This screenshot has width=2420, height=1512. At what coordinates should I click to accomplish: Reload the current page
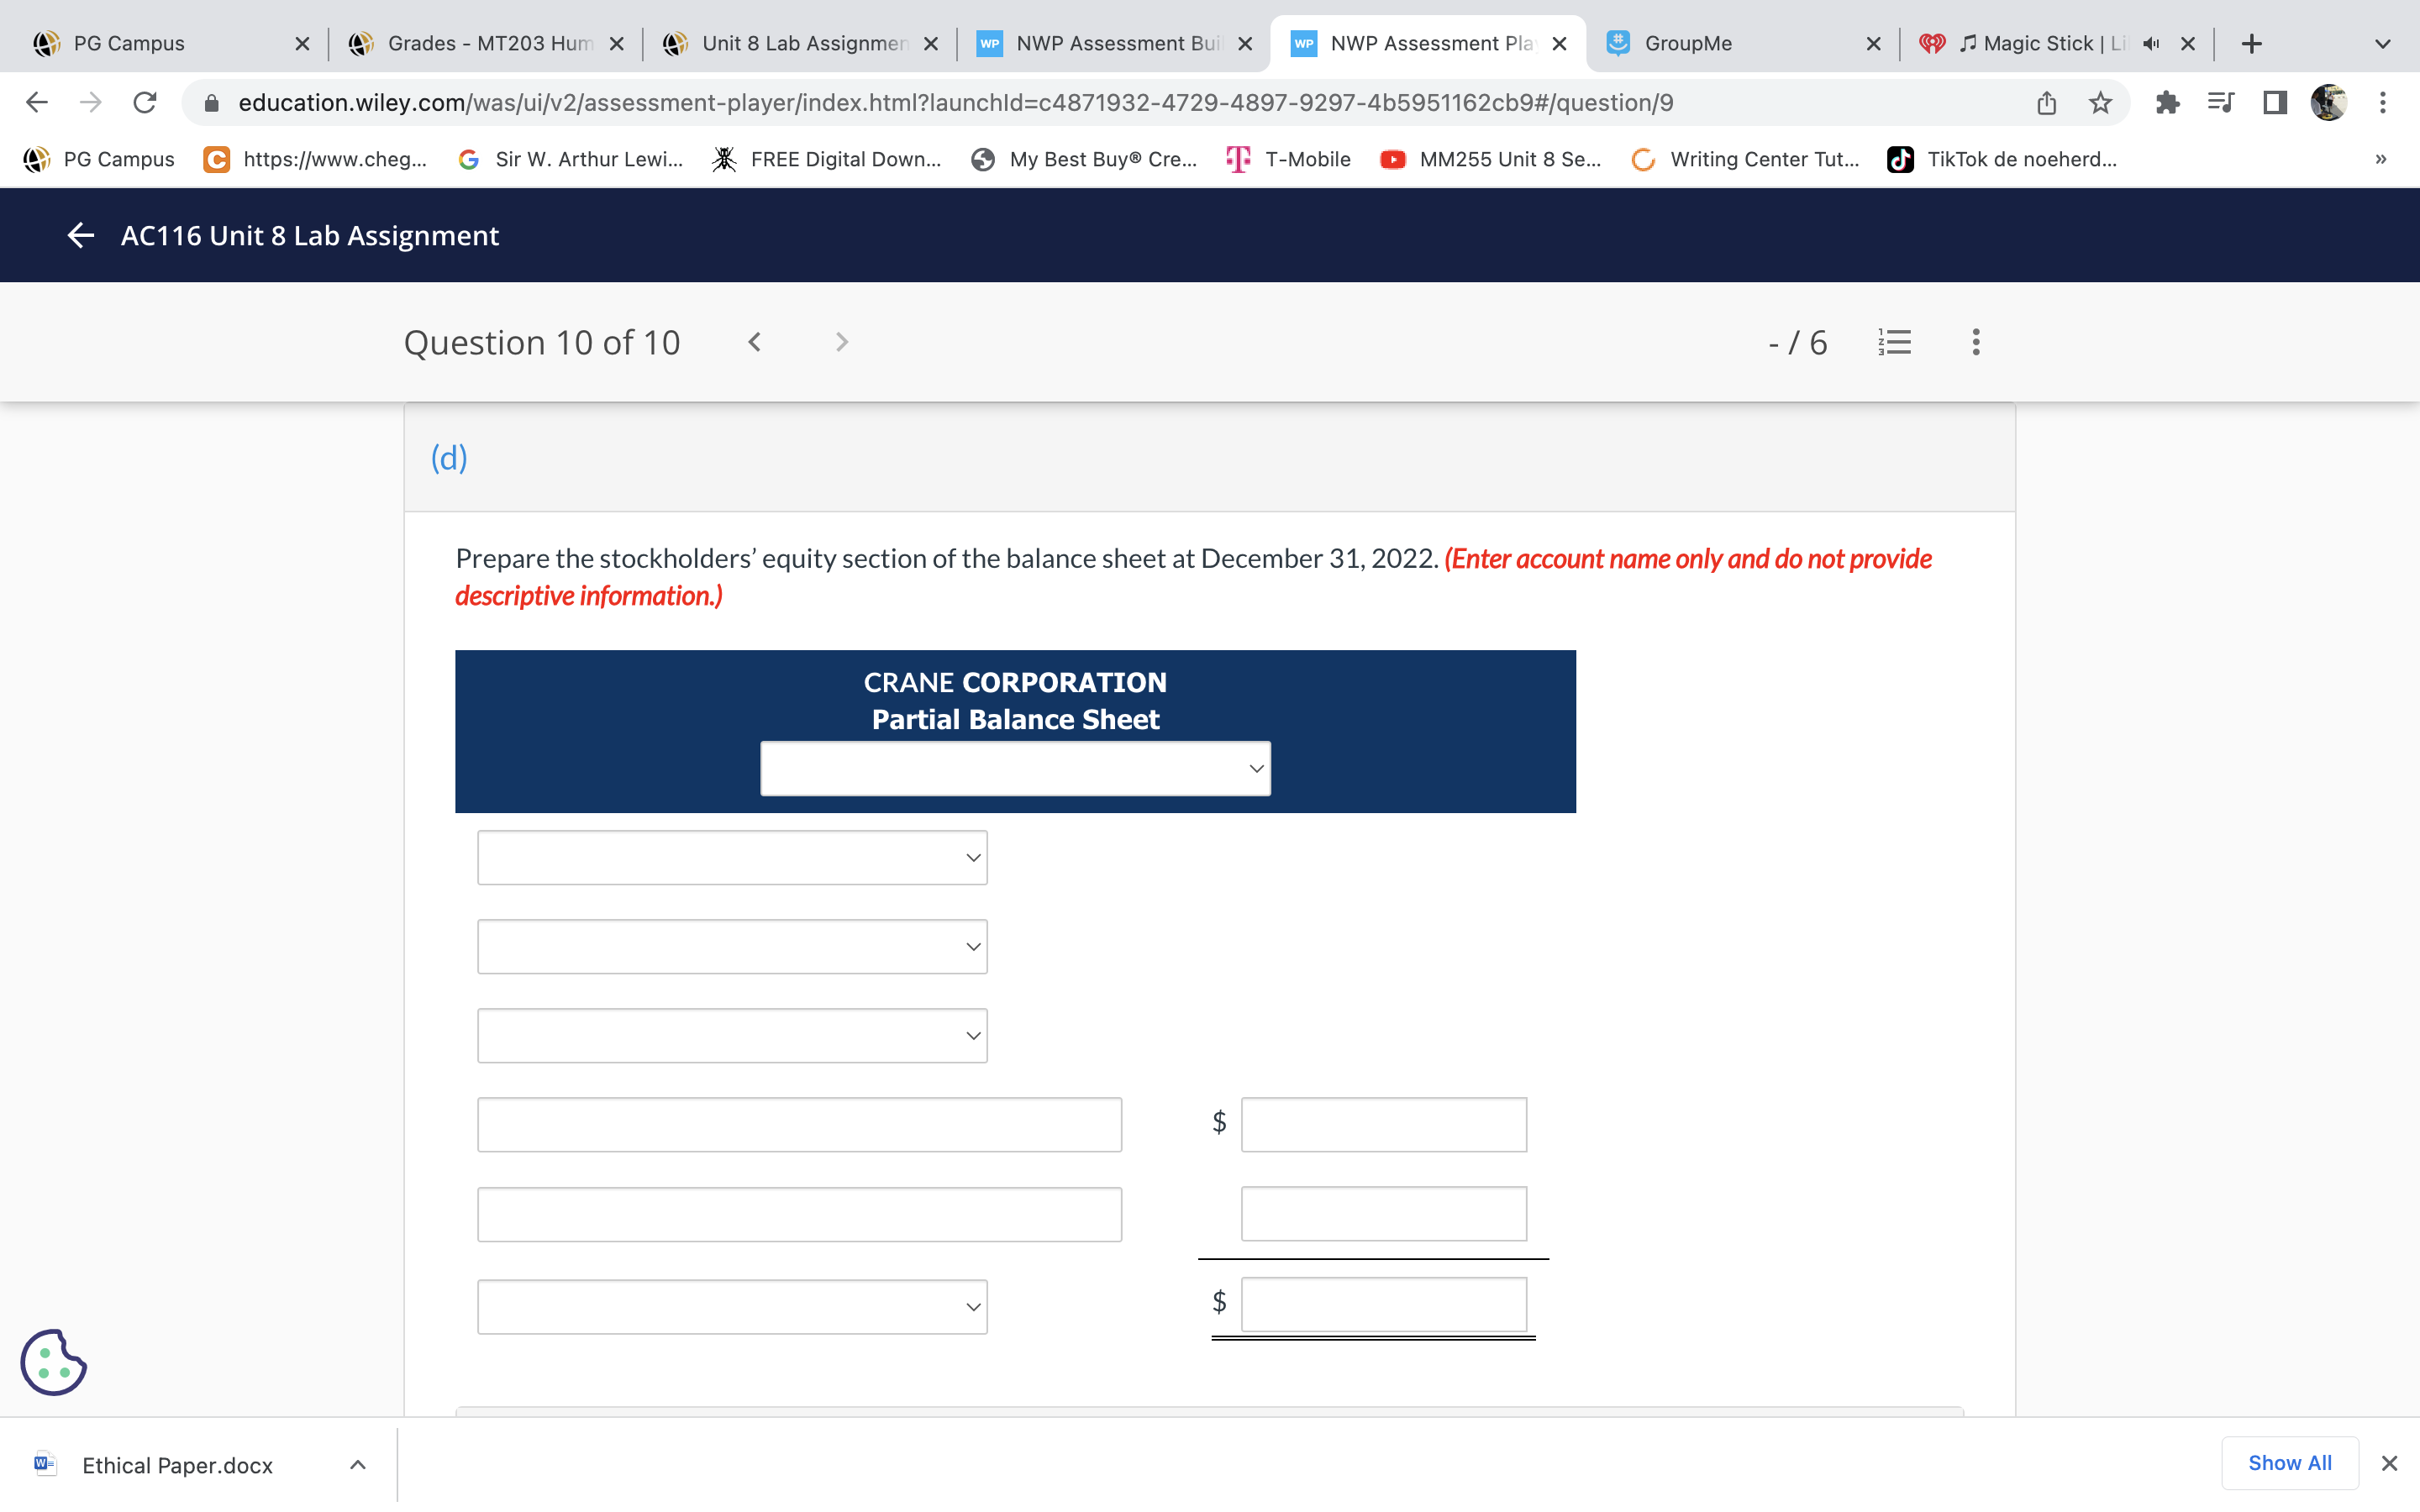coord(145,103)
